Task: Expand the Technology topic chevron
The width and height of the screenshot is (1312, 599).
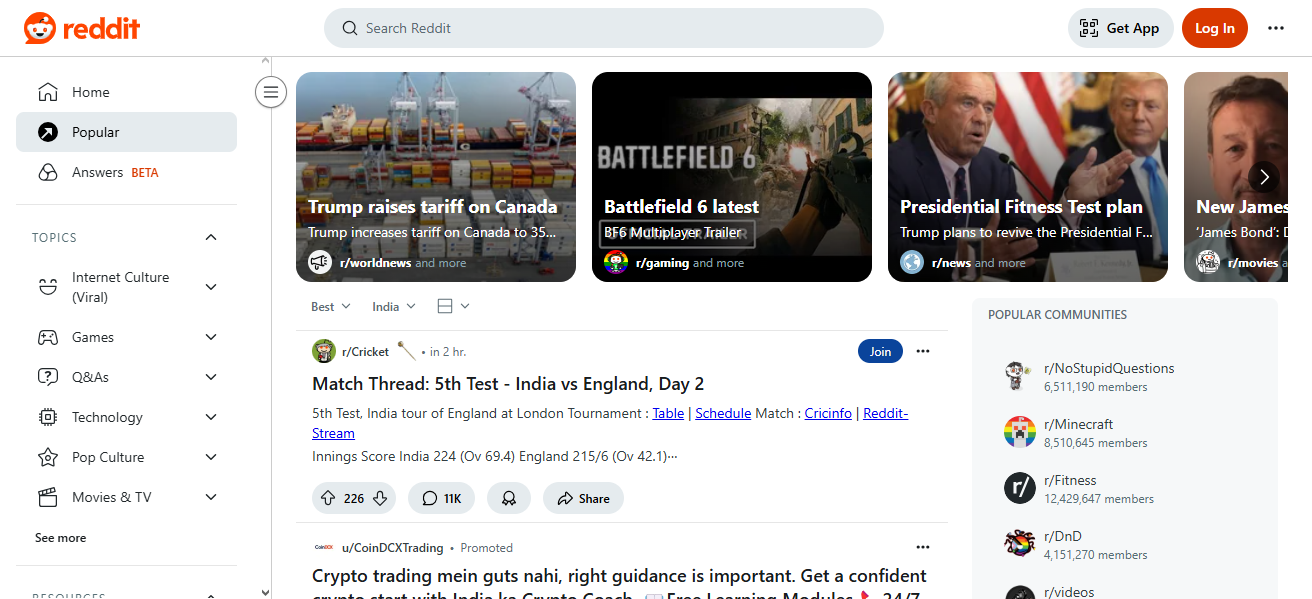Action: [x=211, y=417]
